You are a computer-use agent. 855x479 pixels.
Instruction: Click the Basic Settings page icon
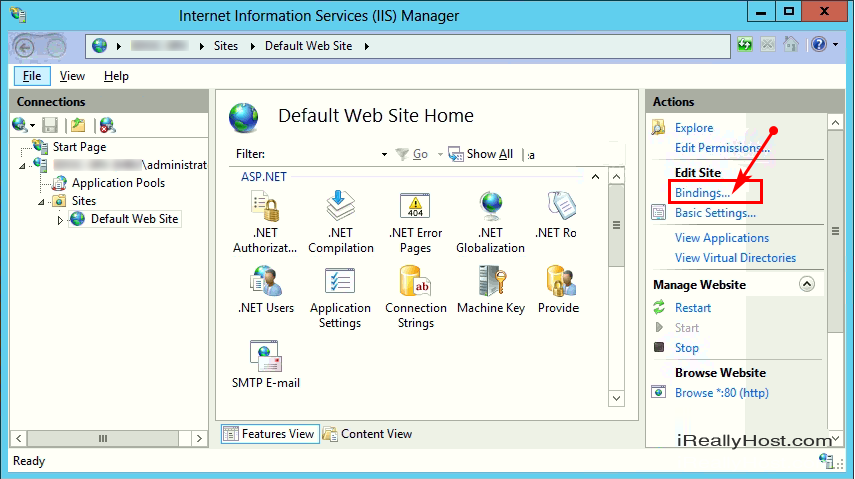[x=659, y=213]
